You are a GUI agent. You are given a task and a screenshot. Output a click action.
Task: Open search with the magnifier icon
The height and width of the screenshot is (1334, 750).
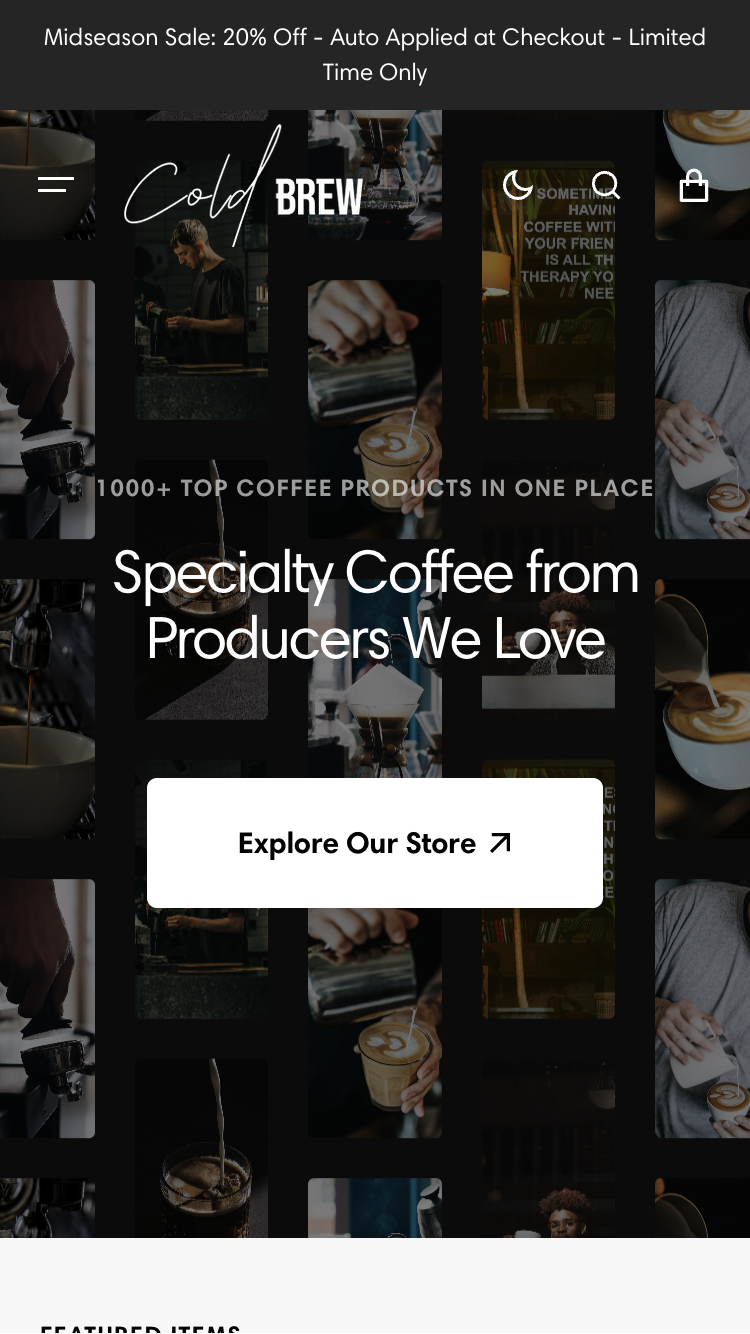[605, 185]
